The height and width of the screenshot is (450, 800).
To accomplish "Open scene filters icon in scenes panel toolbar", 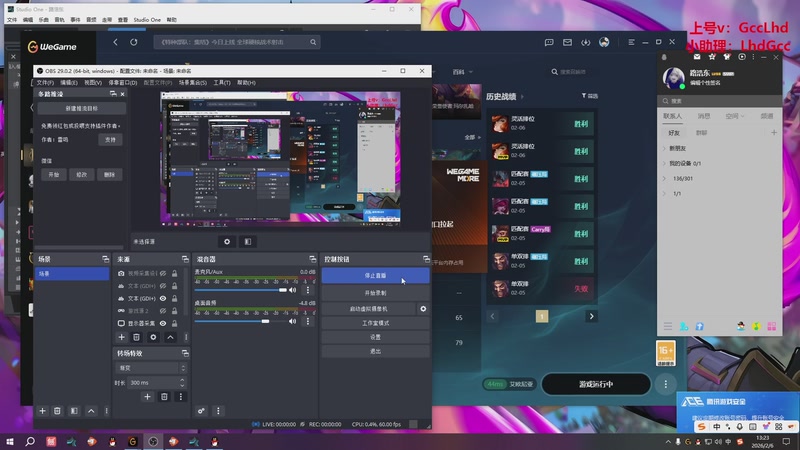I will [74, 411].
